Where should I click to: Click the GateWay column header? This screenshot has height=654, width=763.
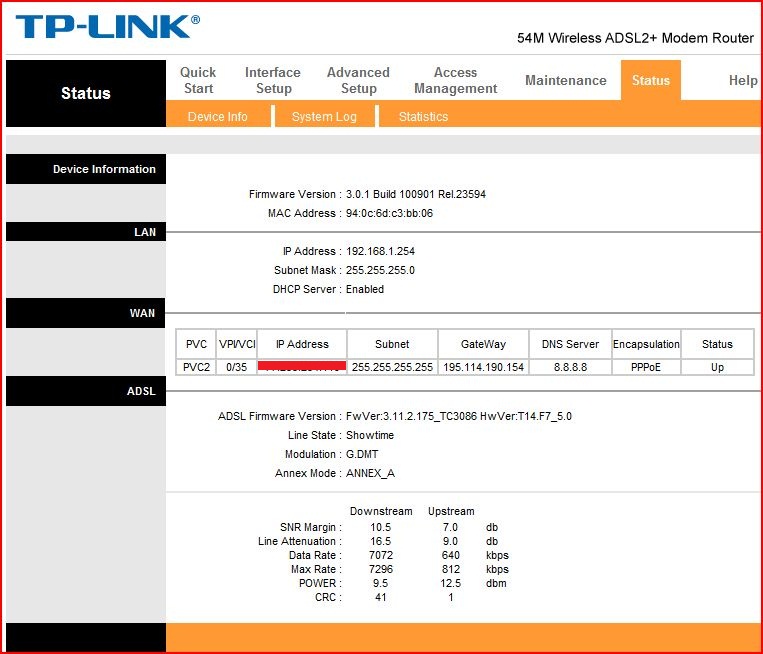pos(483,344)
